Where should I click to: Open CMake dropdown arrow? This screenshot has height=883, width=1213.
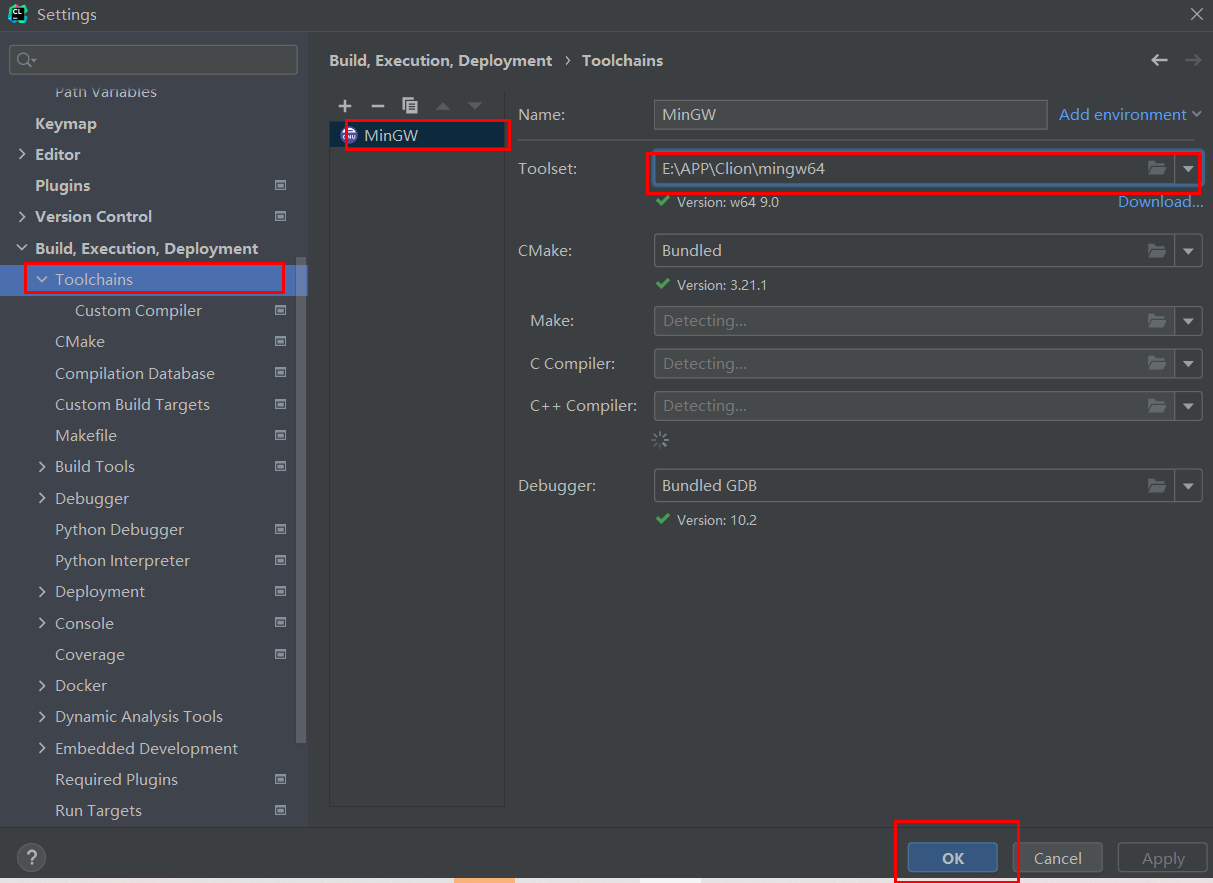pyautogui.click(x=1188, y=251)
